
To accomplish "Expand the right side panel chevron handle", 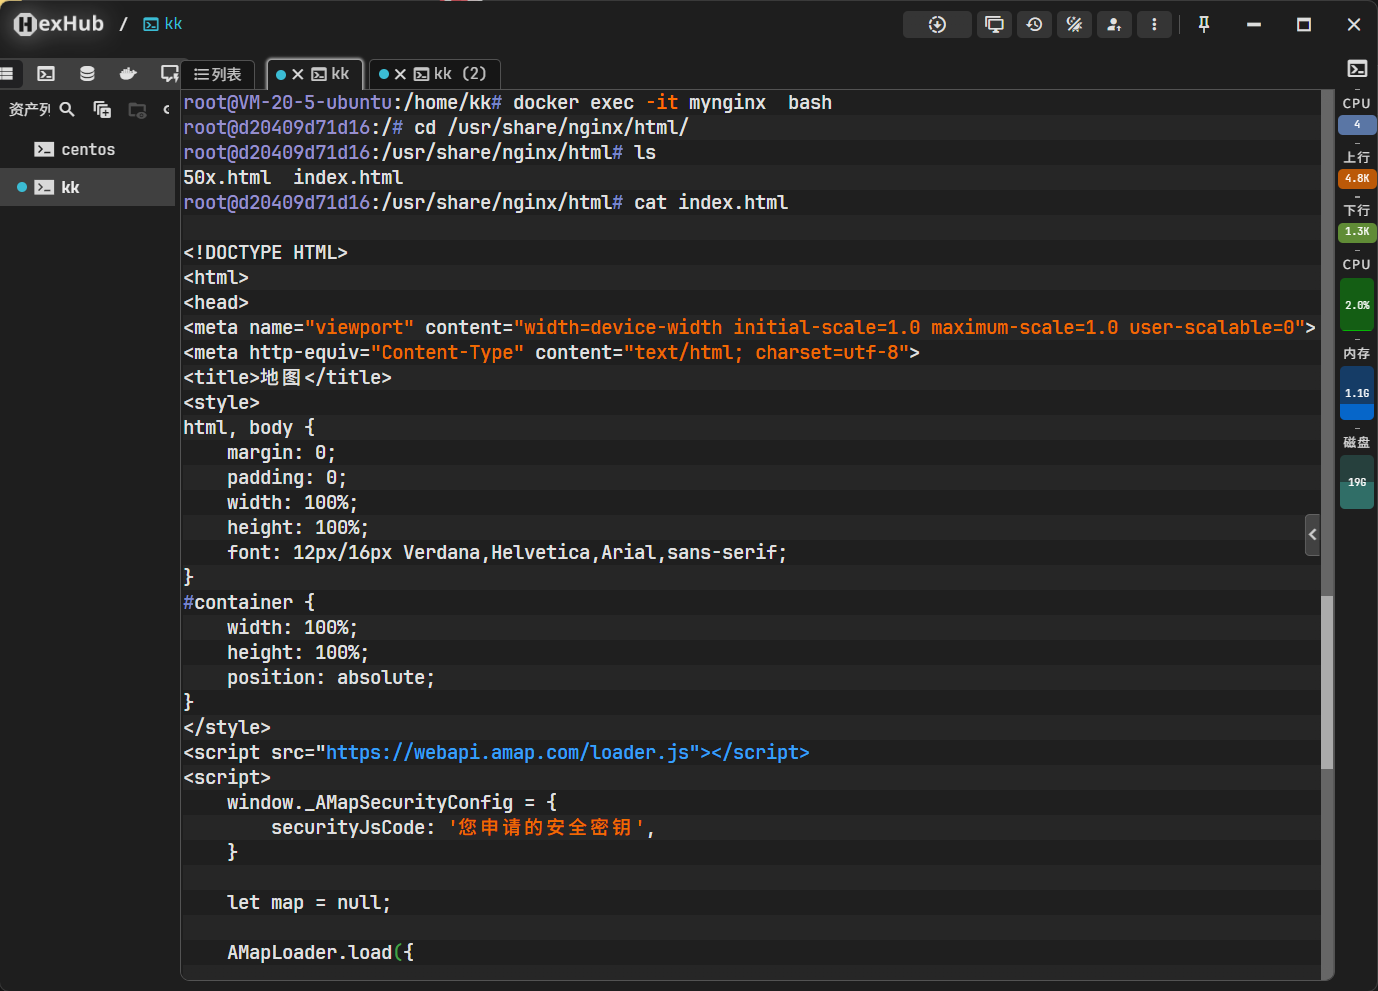I will coord(1313,535).
